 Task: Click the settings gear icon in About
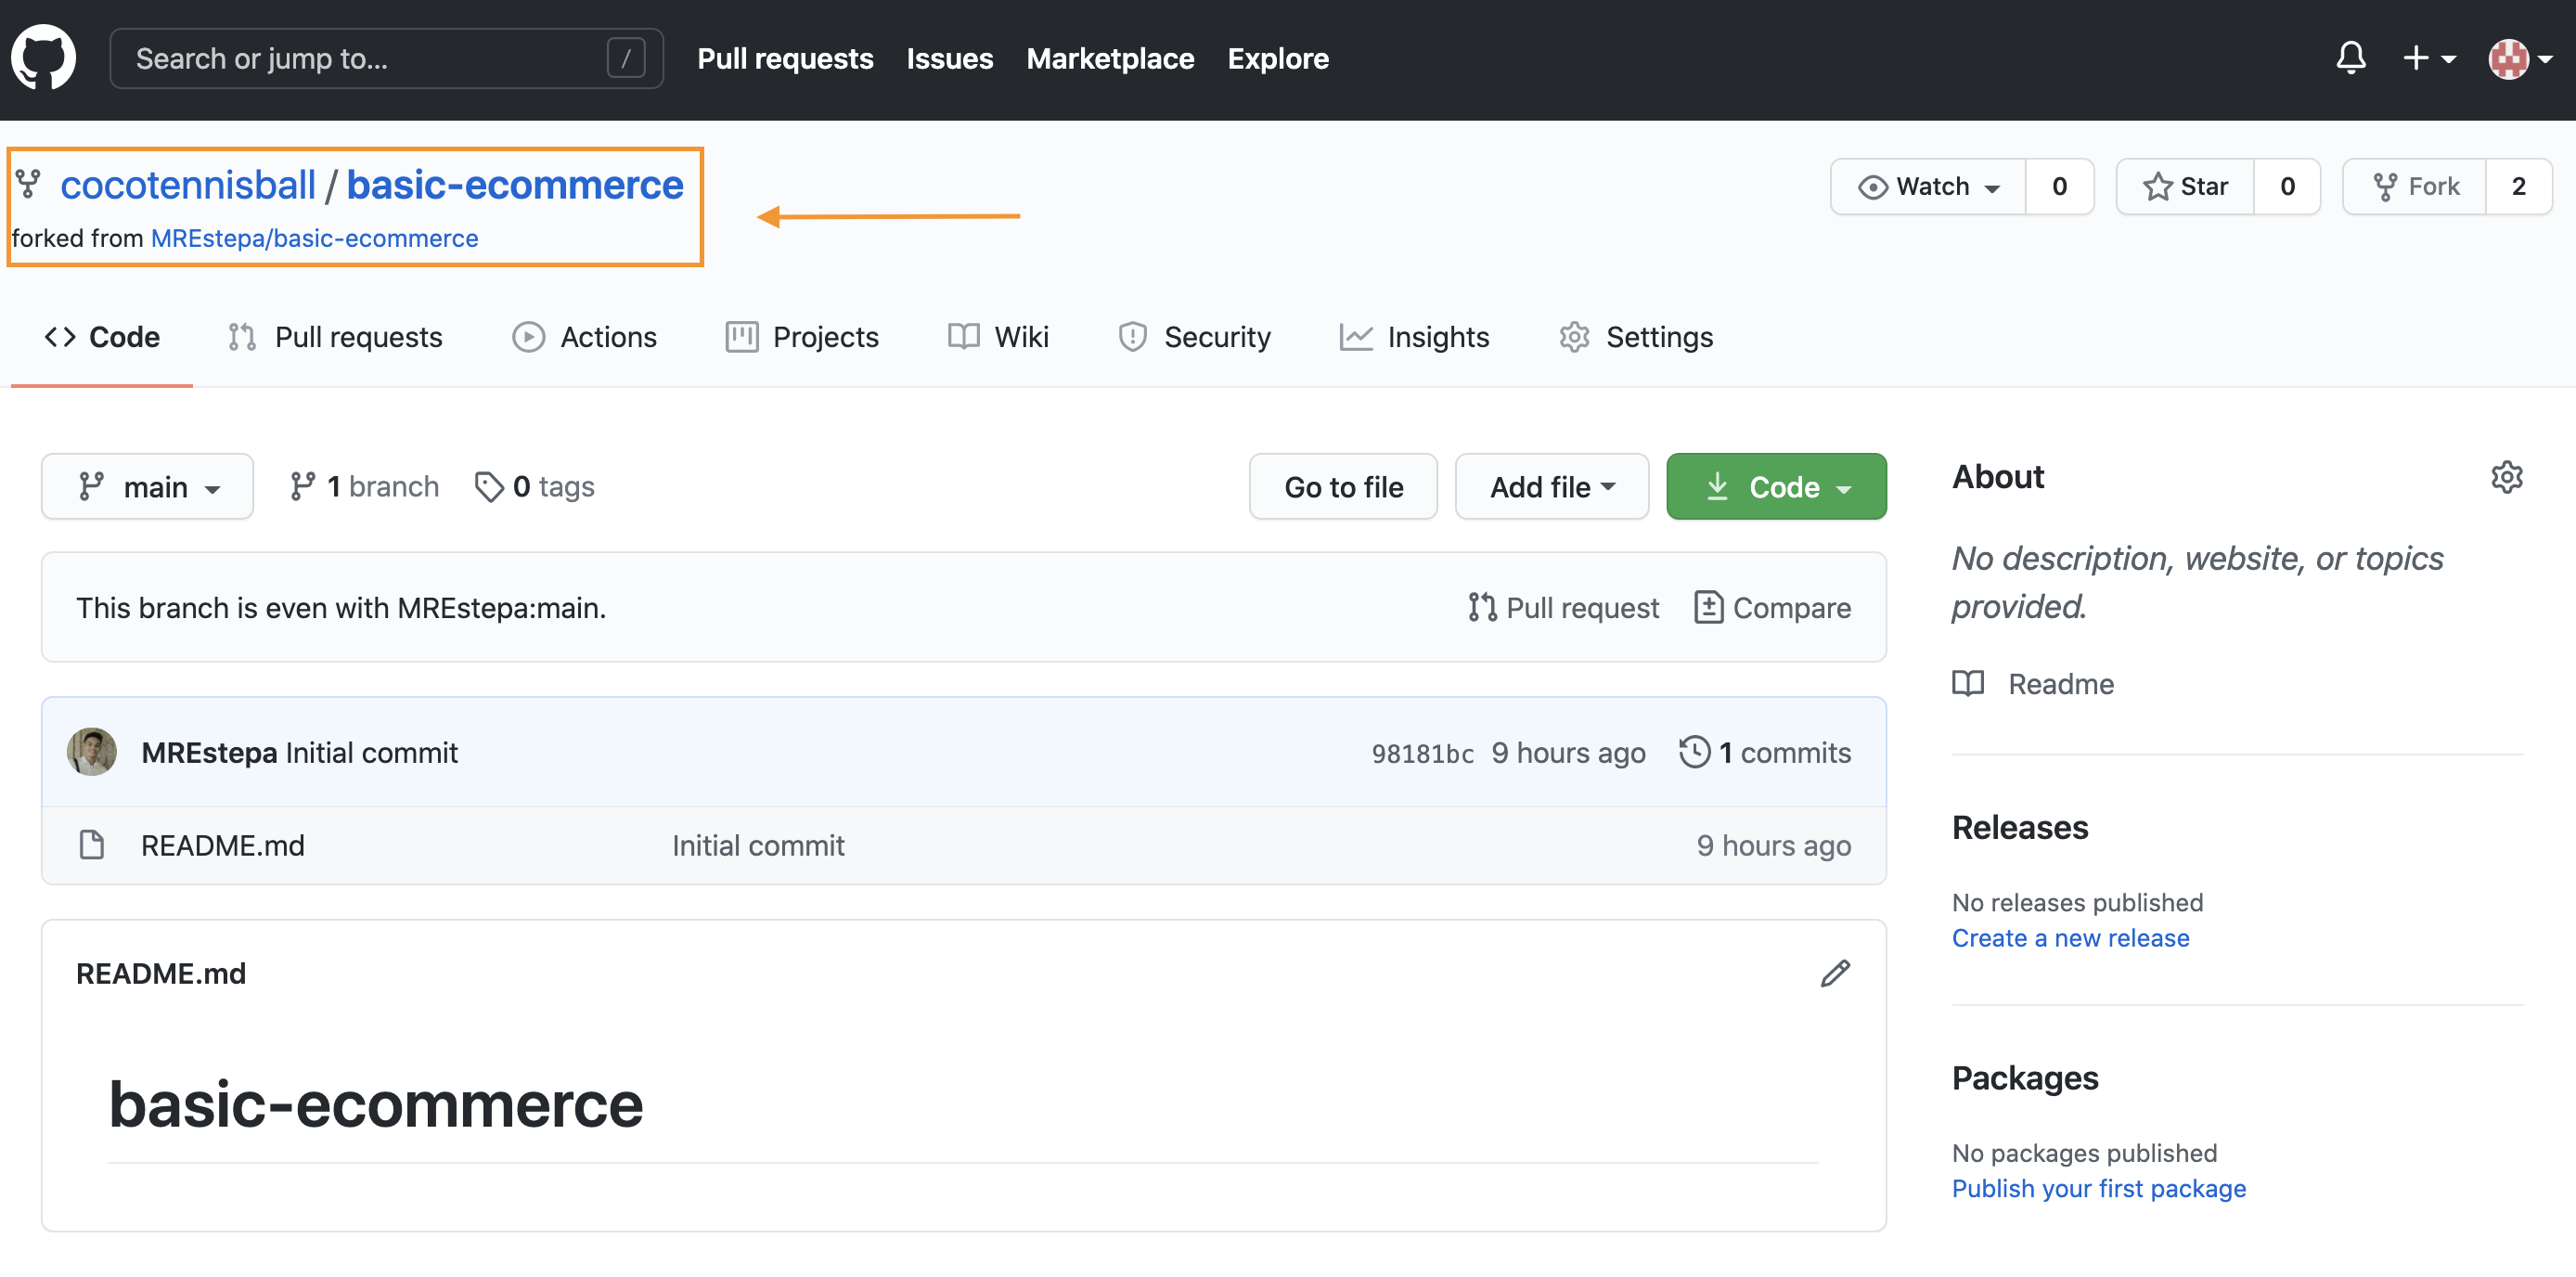click(2508, 478)
